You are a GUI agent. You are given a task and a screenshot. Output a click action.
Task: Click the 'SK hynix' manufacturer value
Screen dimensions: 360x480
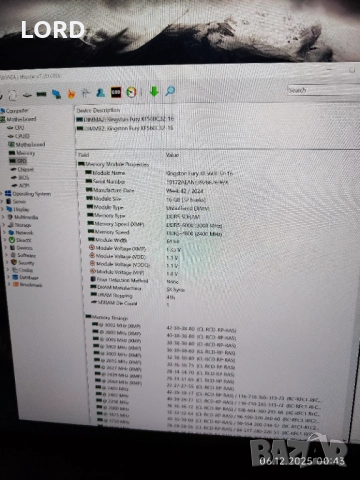[175, 290]
